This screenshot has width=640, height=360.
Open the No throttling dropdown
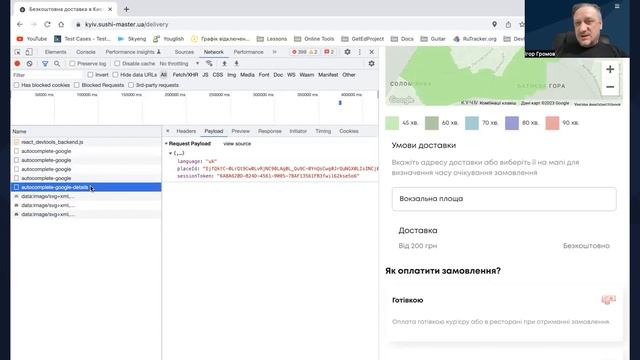click(x=179, y=64)
